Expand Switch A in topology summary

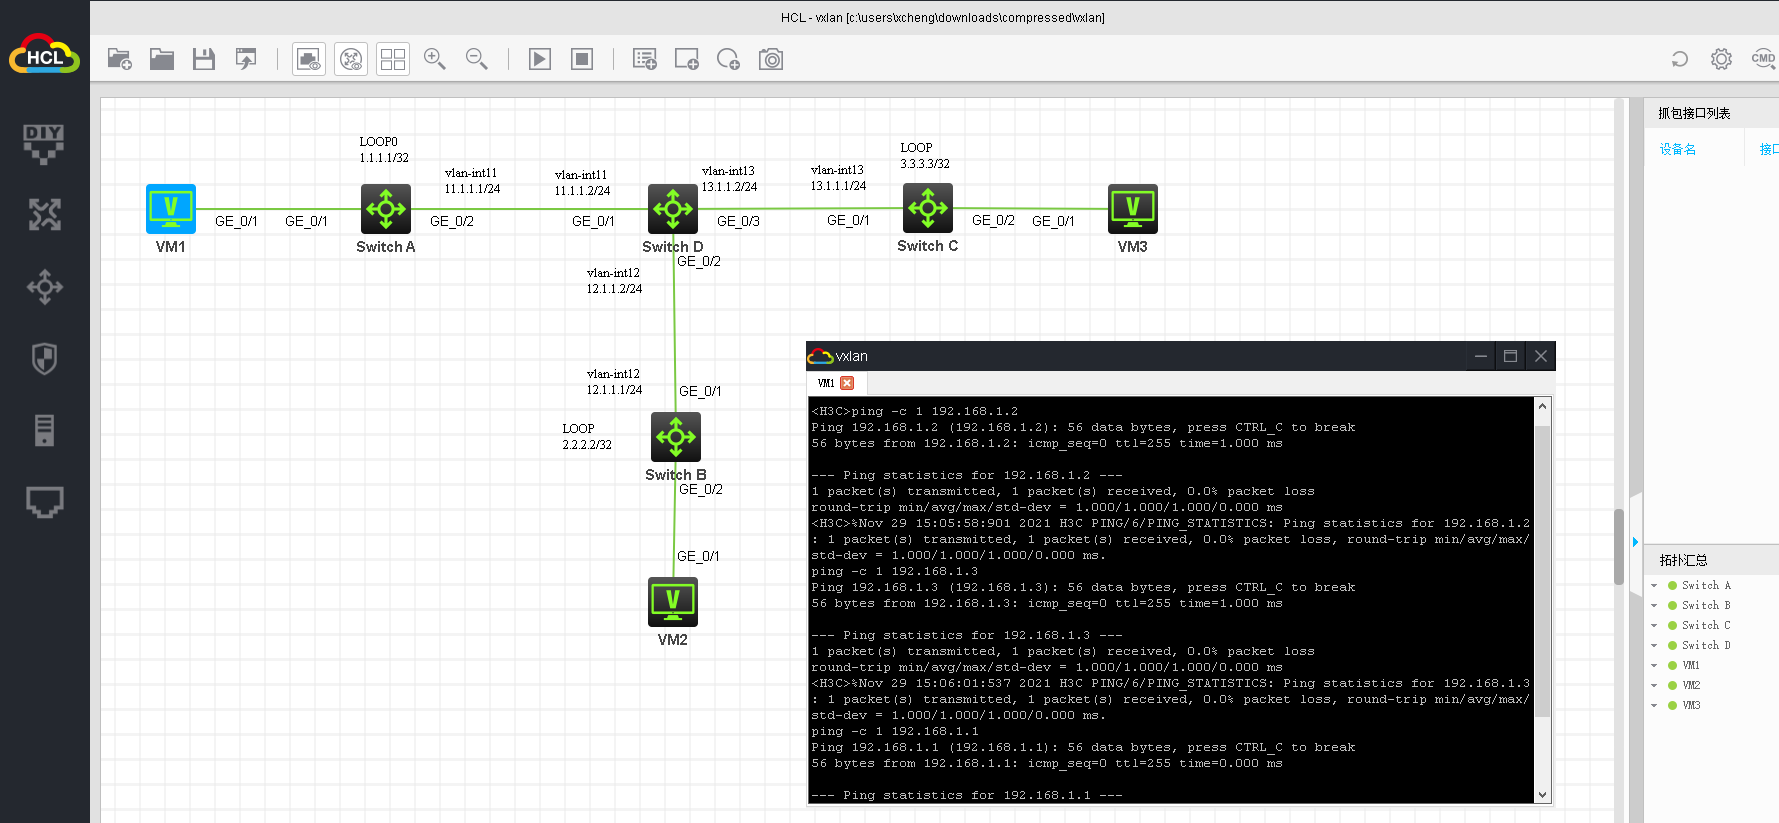click(x=1654, y=586)
